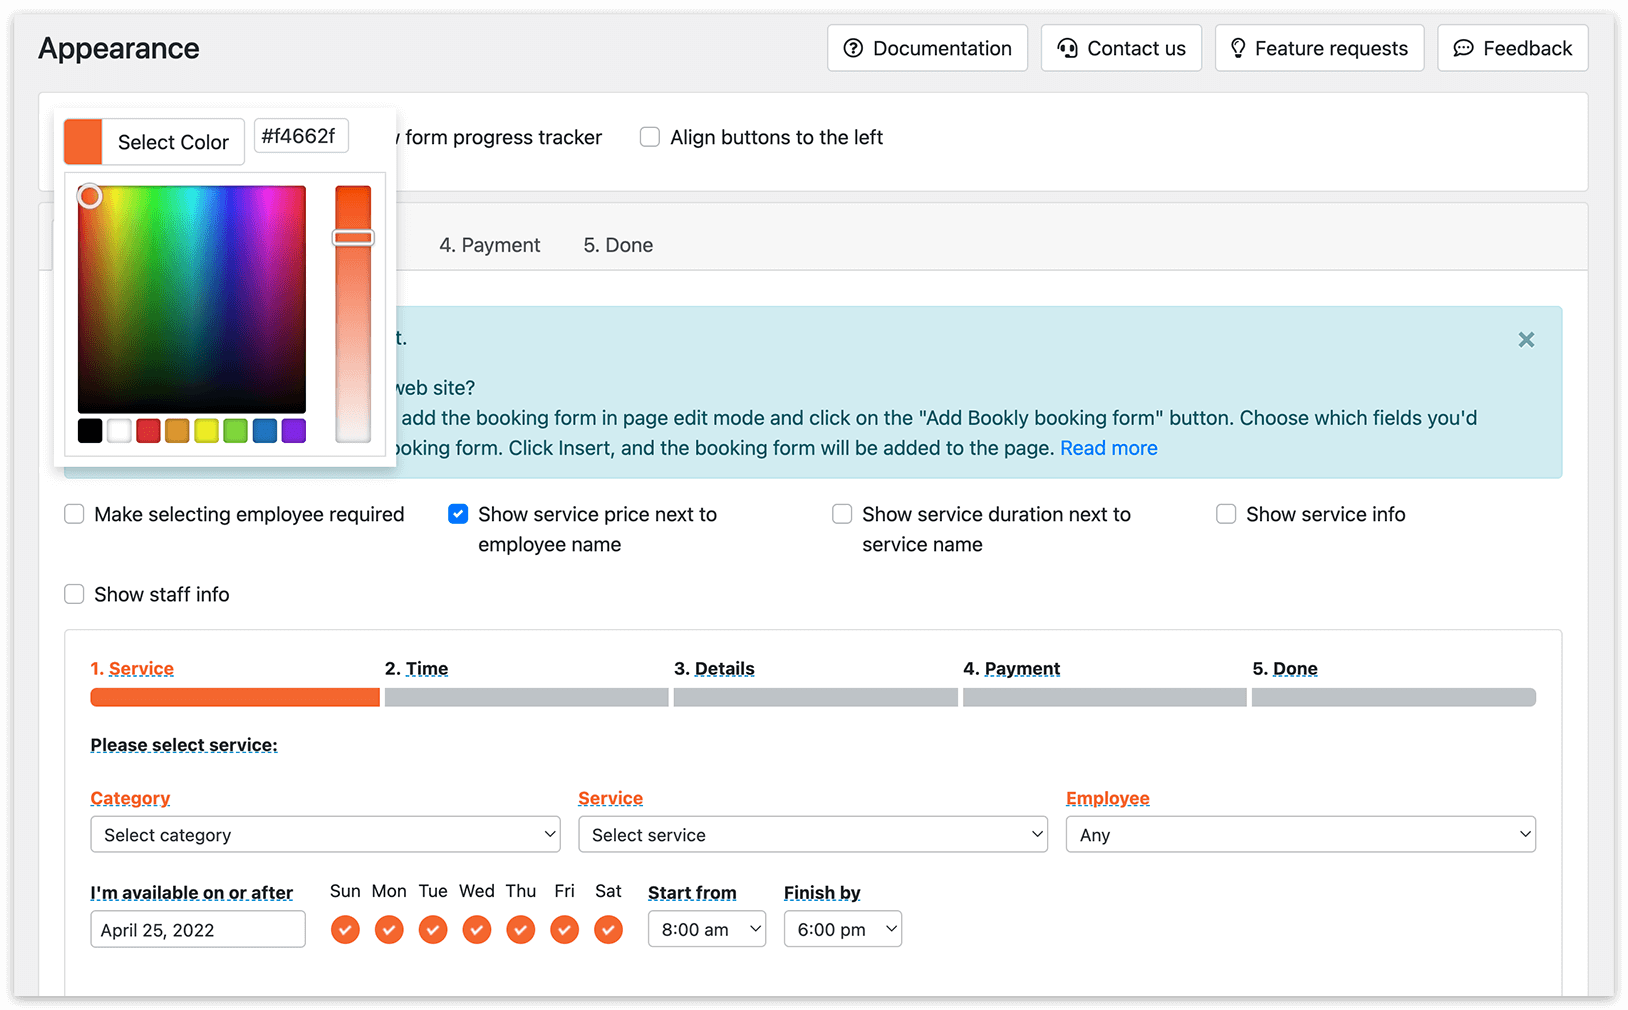Pick the blue palette swatch

(x=265, y=431)
